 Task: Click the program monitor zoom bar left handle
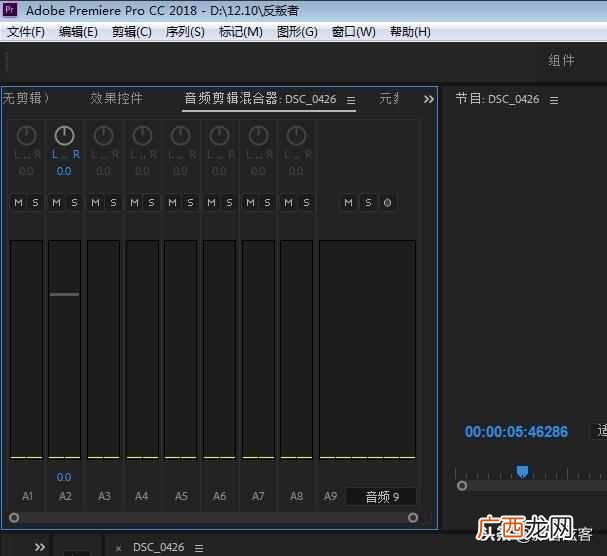[462, 486]
